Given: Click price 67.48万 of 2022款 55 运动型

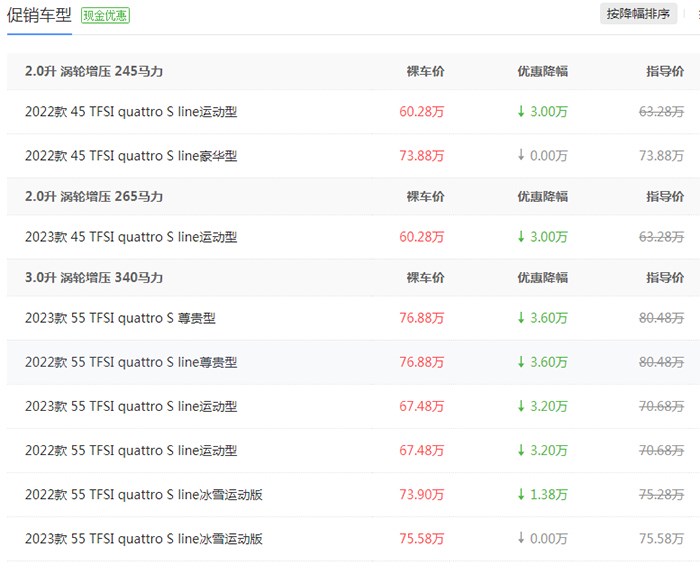Looking at the screenshot, I should click(x=422, y=450).
